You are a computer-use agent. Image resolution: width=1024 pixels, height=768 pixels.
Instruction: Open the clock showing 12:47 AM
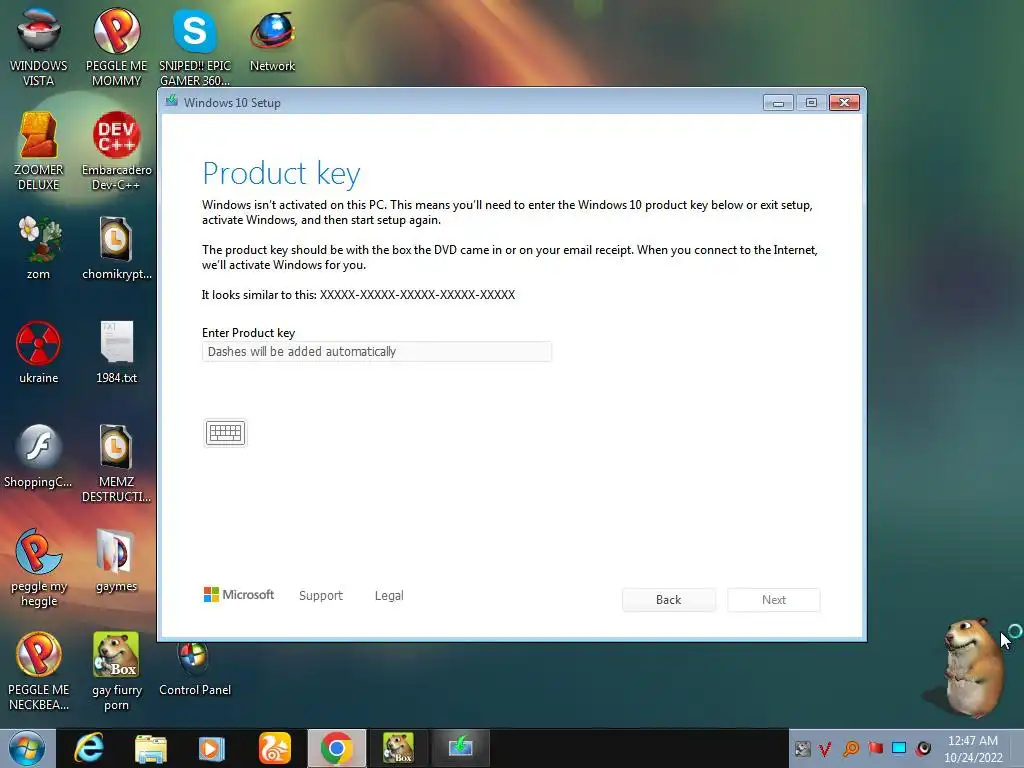[x=972, y=749]
